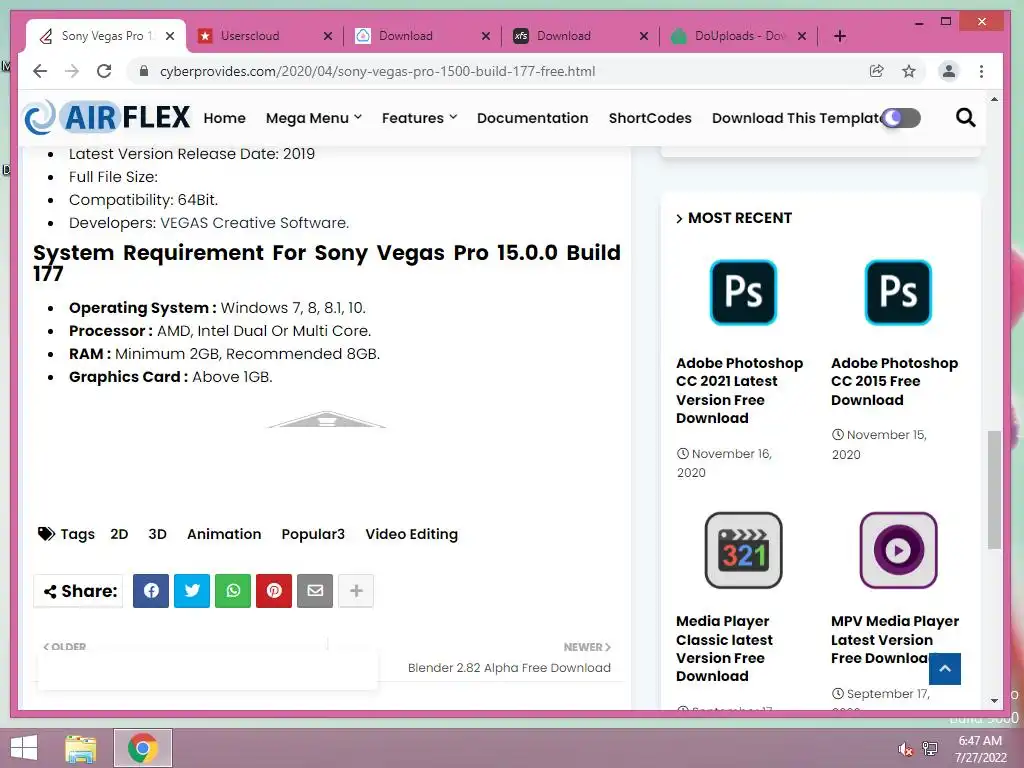
Task: Reload the page with refresh icon
Action: click(x=104, y=71)
